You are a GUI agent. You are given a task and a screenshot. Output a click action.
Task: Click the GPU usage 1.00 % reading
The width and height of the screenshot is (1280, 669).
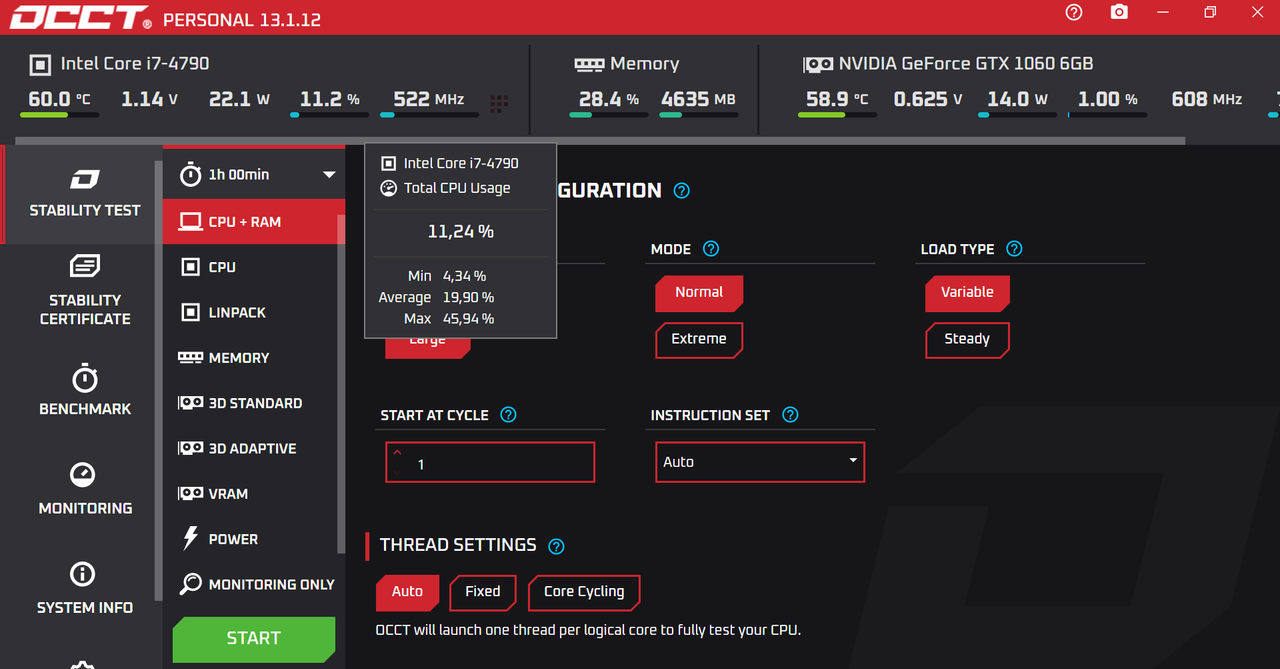pos(1108,99)
